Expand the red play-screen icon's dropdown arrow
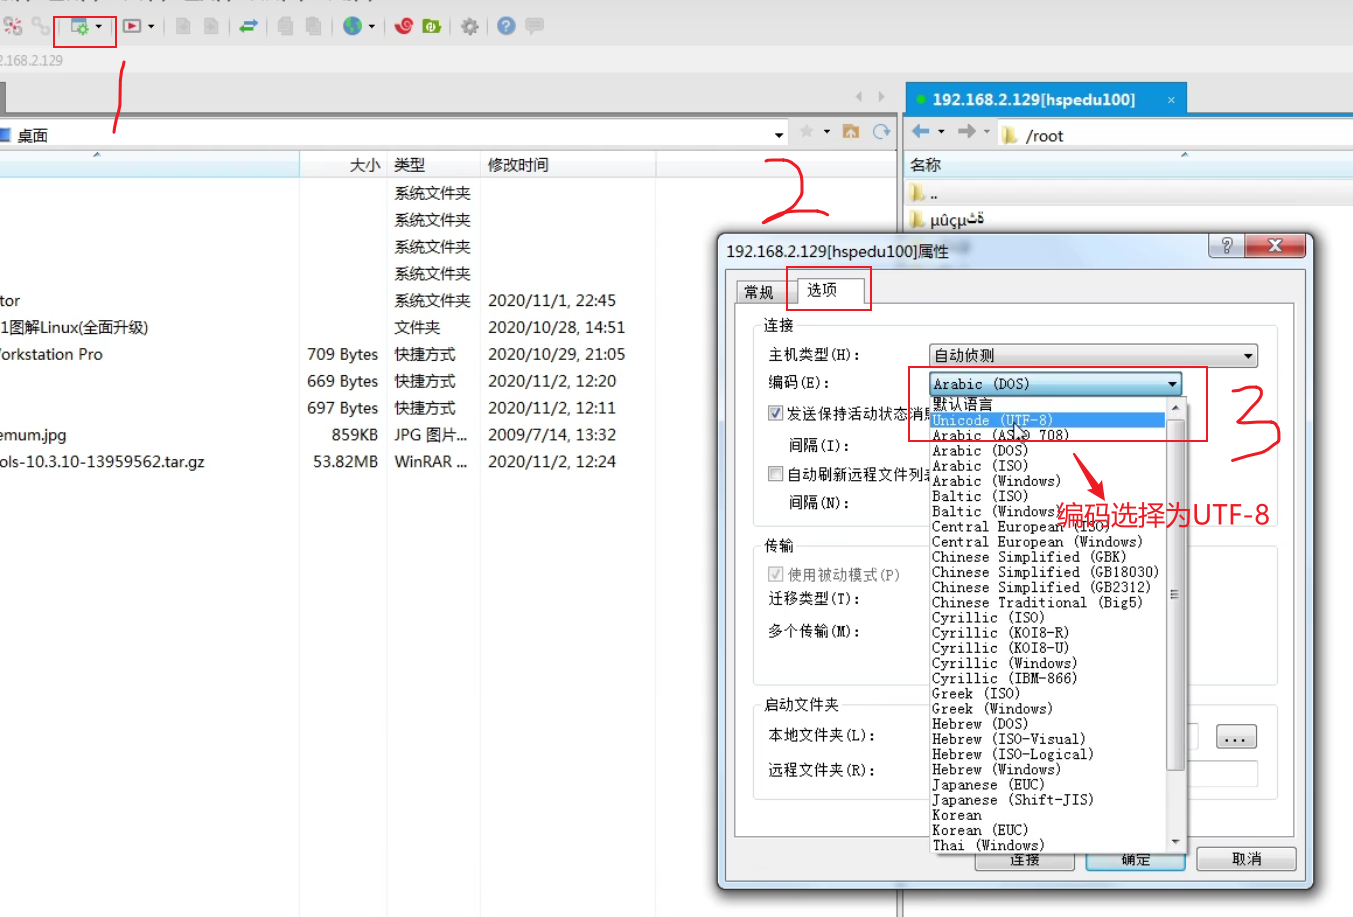The width and height of the screenshot is (1353, 917). pos(151,27)
